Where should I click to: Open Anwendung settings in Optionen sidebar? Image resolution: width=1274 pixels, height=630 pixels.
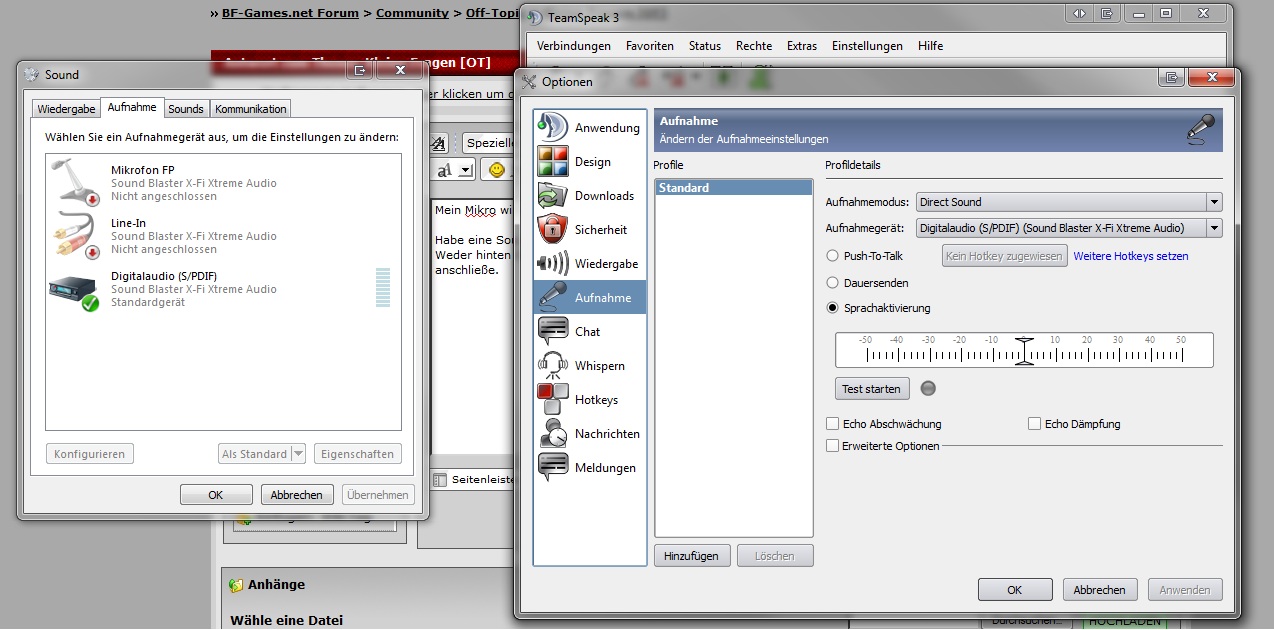point(590,128)
